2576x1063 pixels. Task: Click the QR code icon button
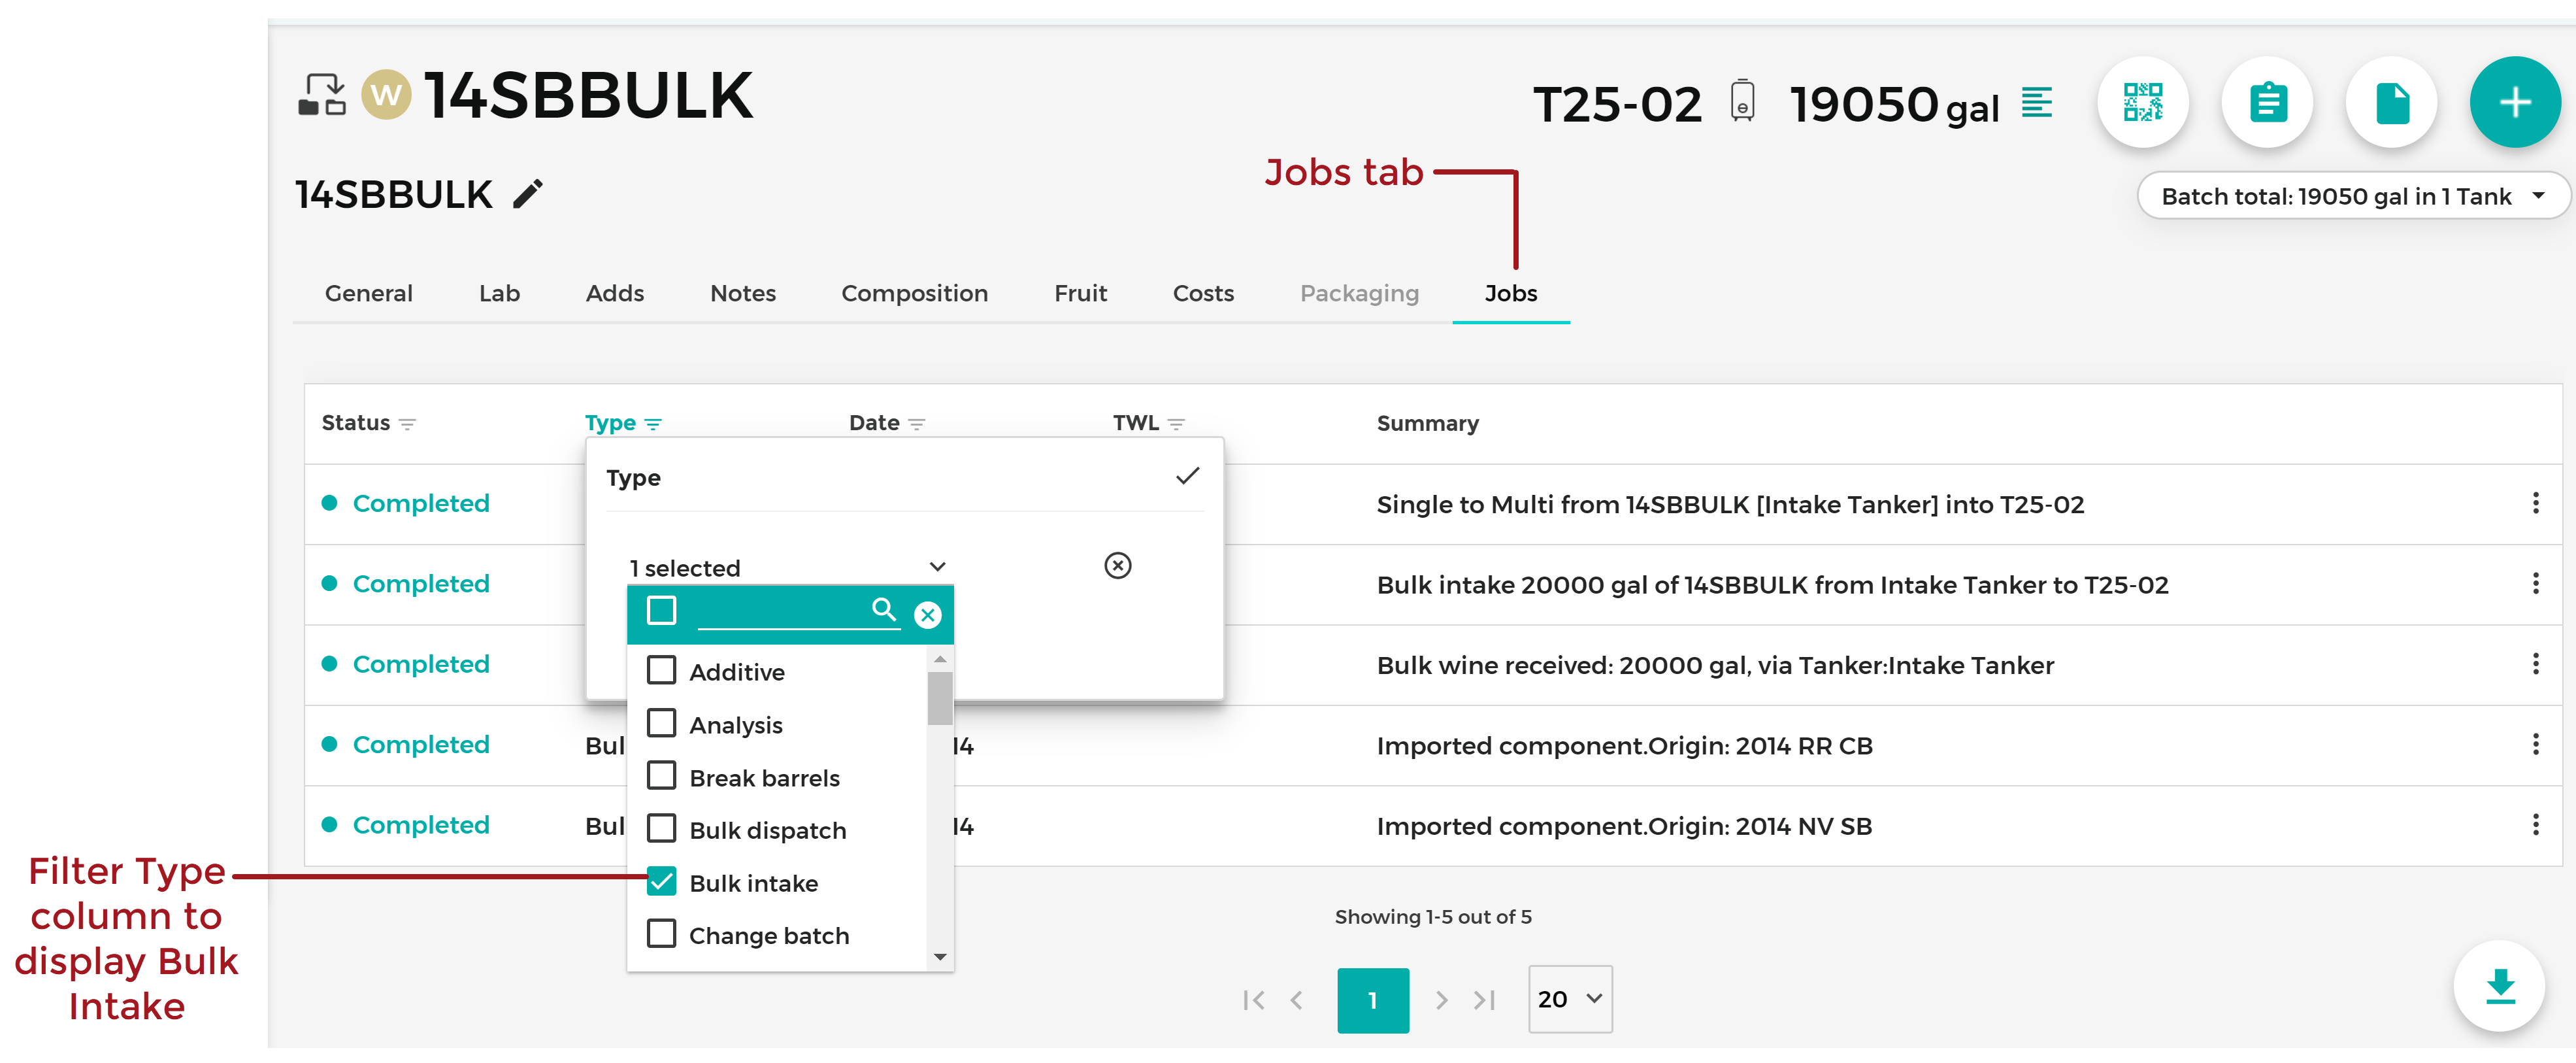tap(2142, 103)
